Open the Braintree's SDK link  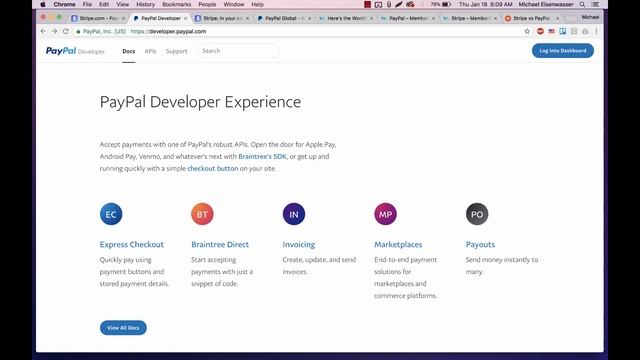(262, 156)
